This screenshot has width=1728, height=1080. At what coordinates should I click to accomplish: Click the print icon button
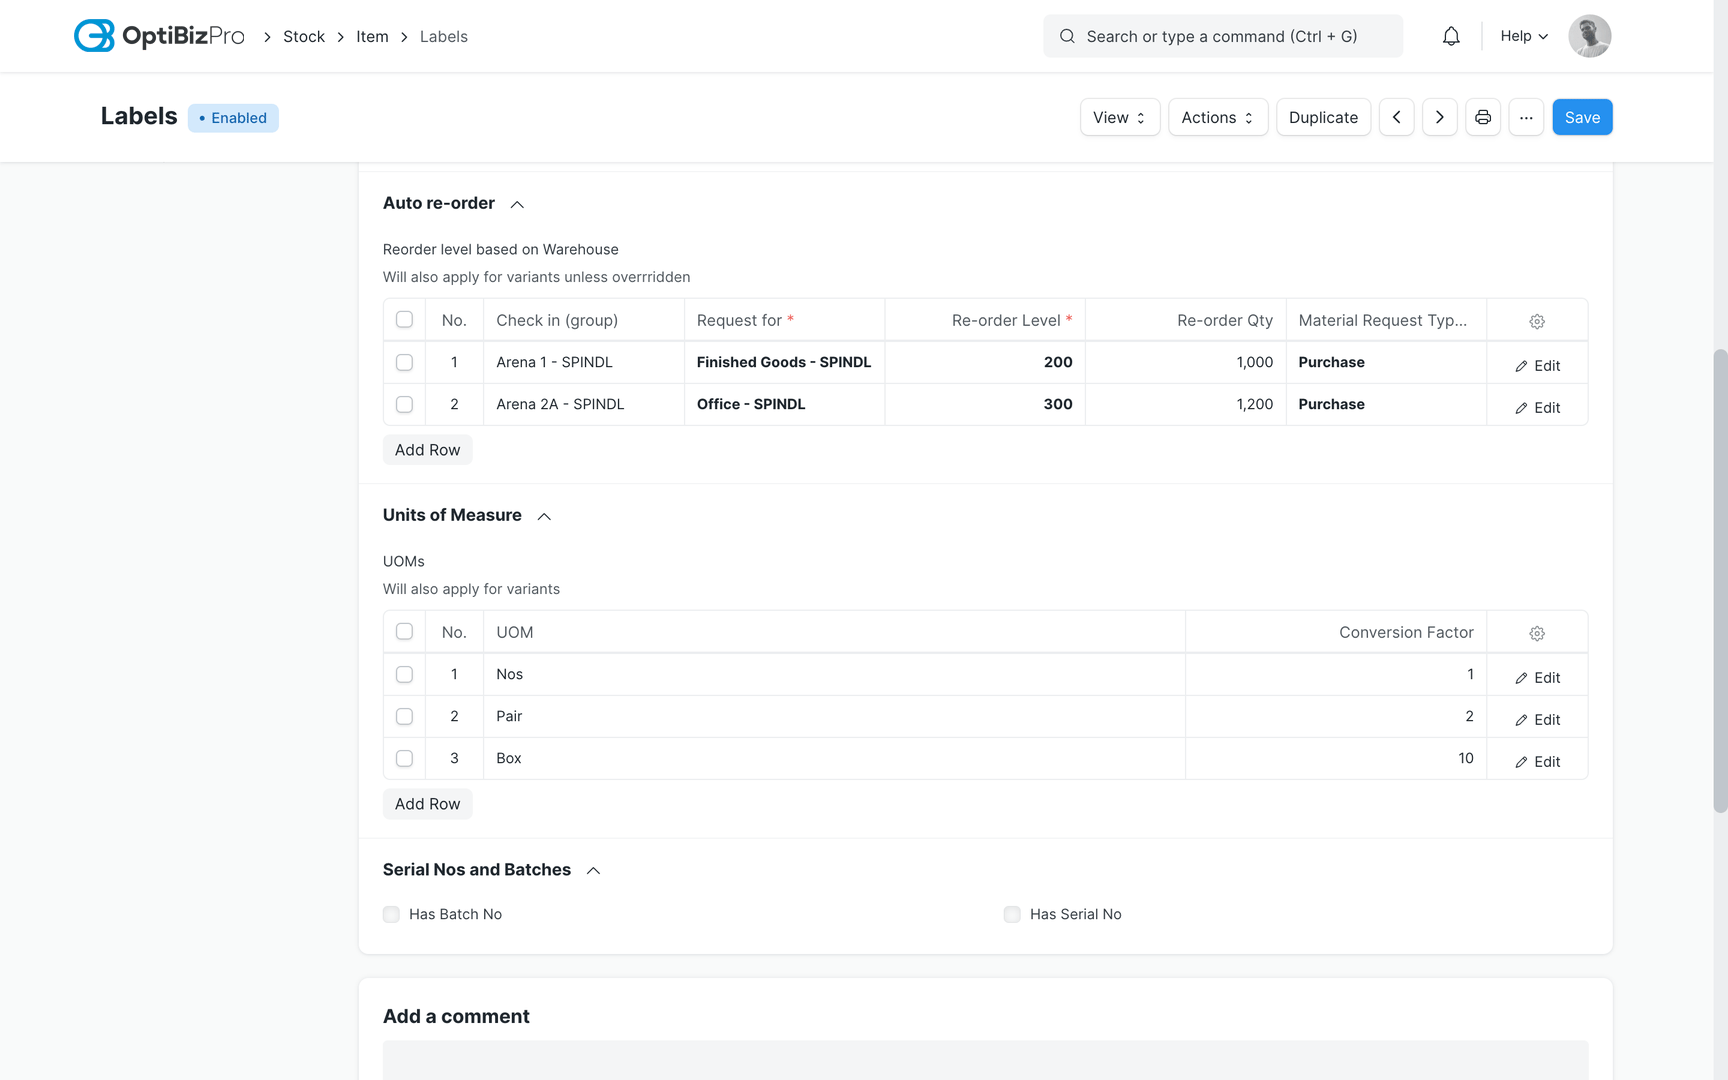[x=1483, y=117]
